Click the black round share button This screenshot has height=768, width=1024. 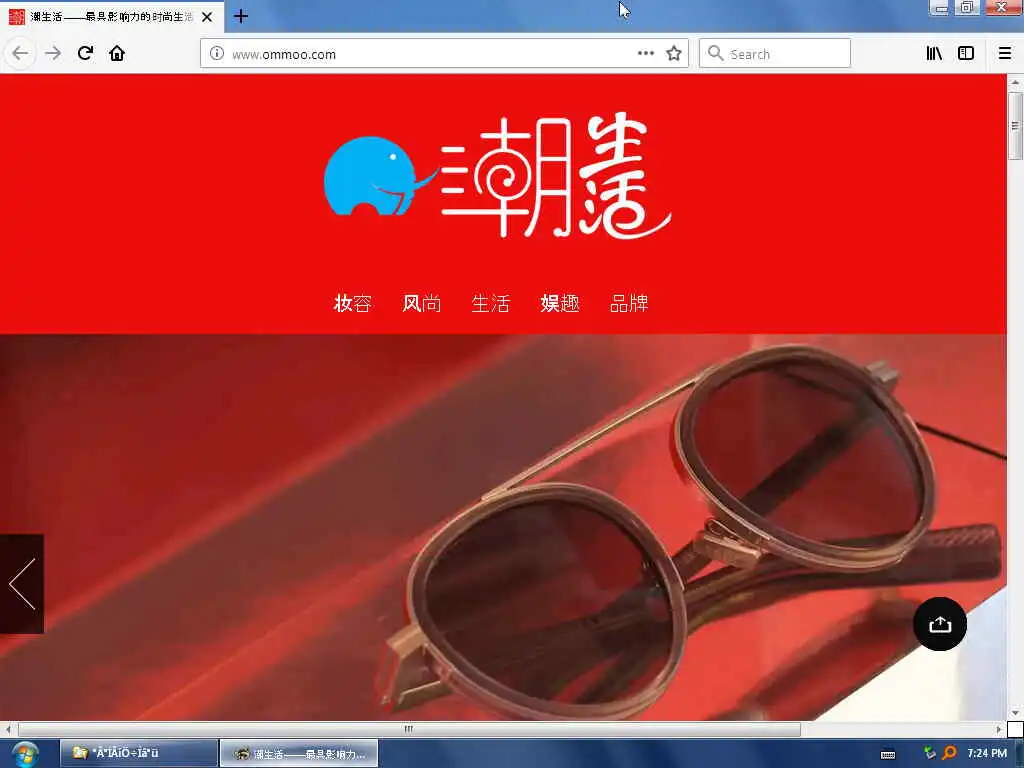(x=940, y=624)
